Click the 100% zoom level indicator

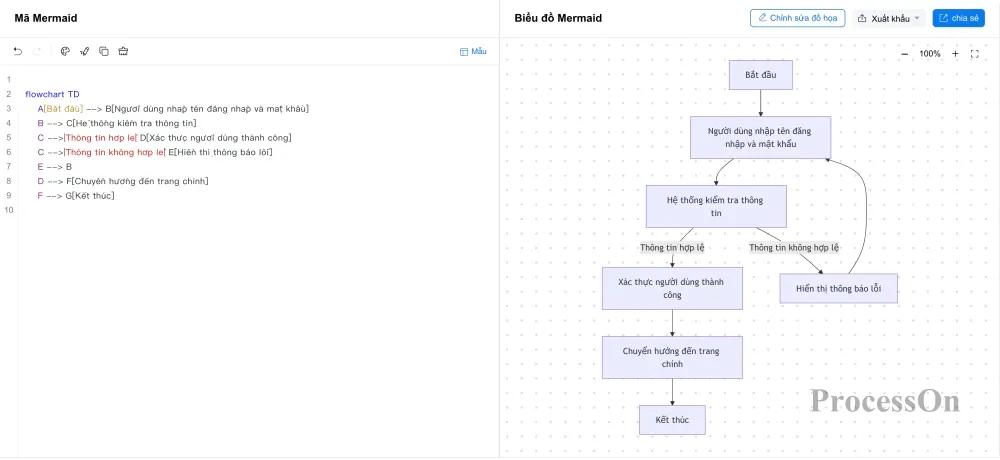[x=930, y=54]
